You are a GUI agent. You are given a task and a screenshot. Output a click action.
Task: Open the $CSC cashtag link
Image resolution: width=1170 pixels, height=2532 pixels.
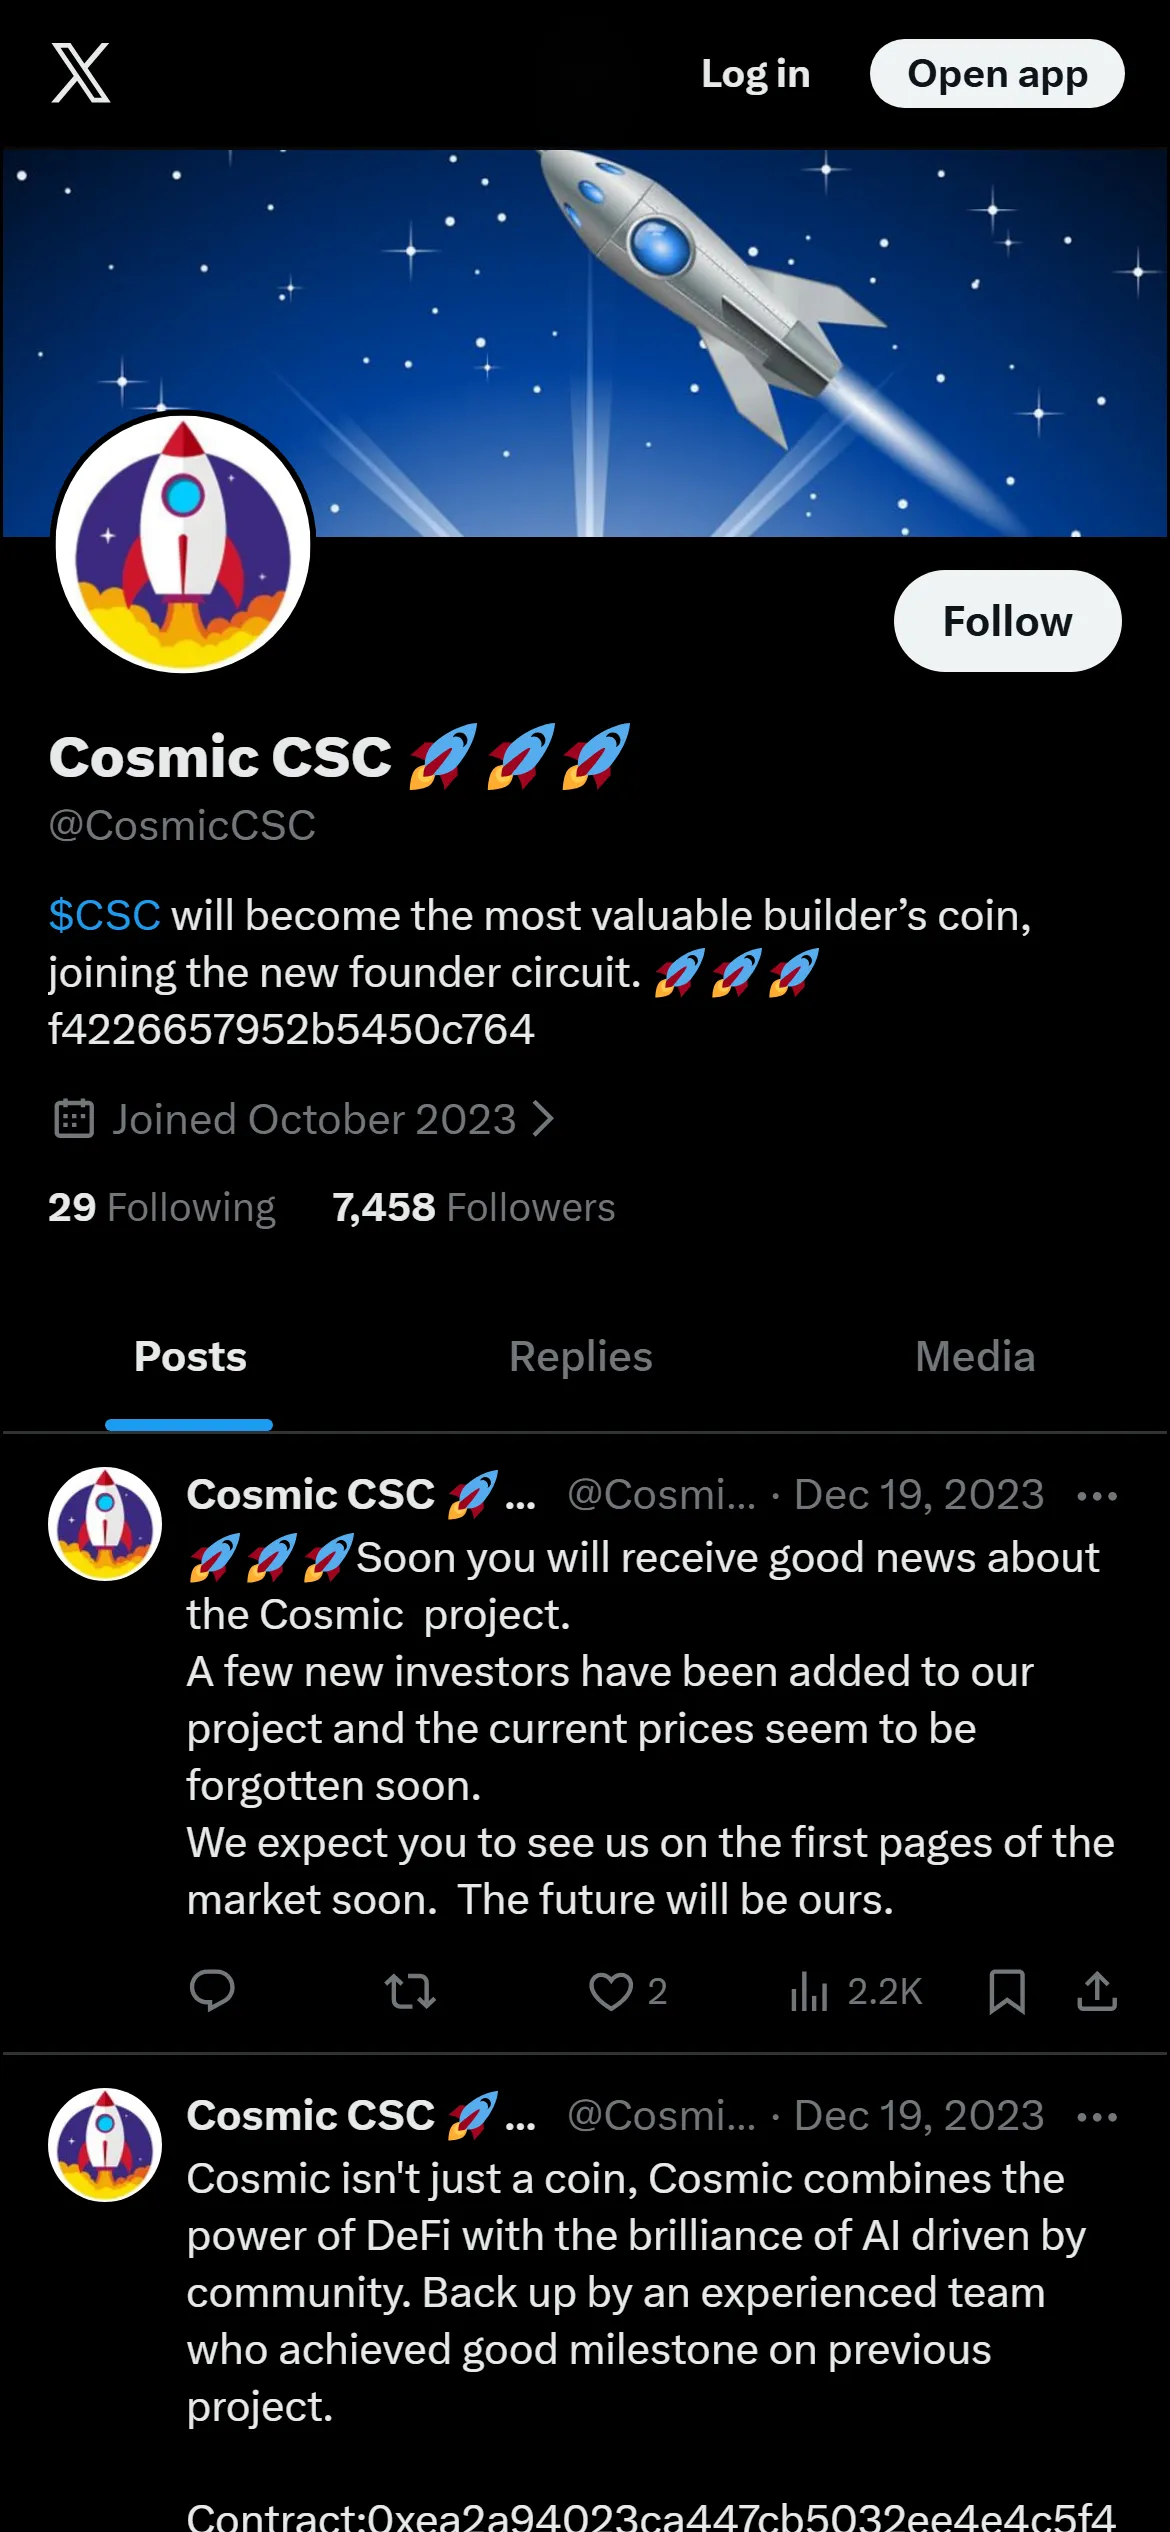(x=104, y=915)
